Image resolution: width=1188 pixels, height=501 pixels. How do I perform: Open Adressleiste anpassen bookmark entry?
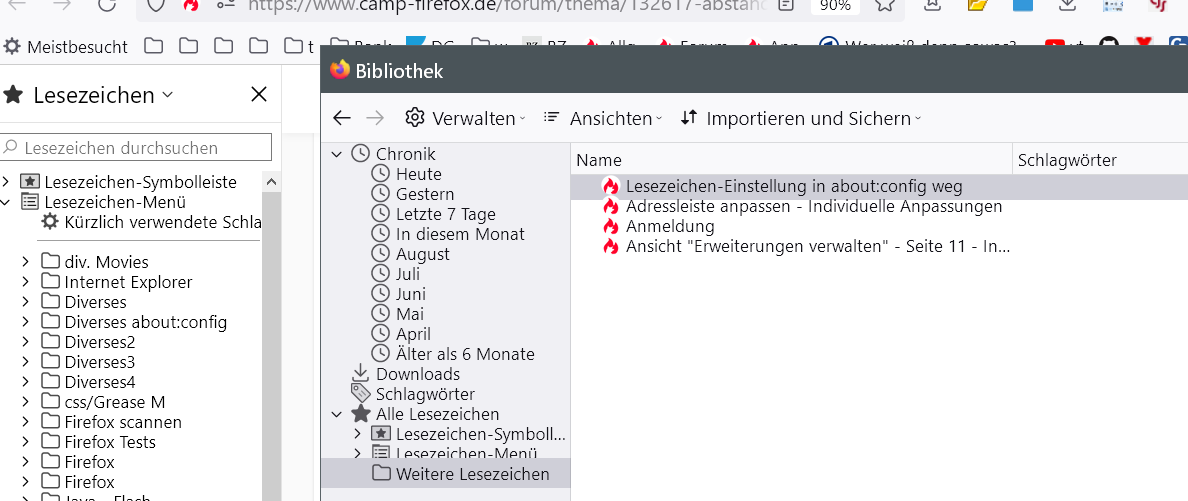coord(813,206)
